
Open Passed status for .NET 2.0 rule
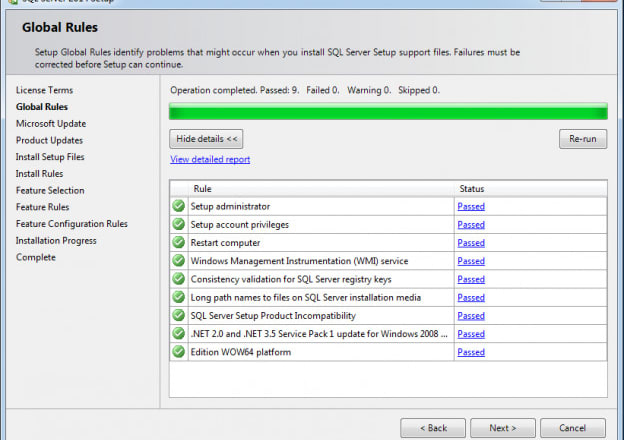click(x=471, y=334)
